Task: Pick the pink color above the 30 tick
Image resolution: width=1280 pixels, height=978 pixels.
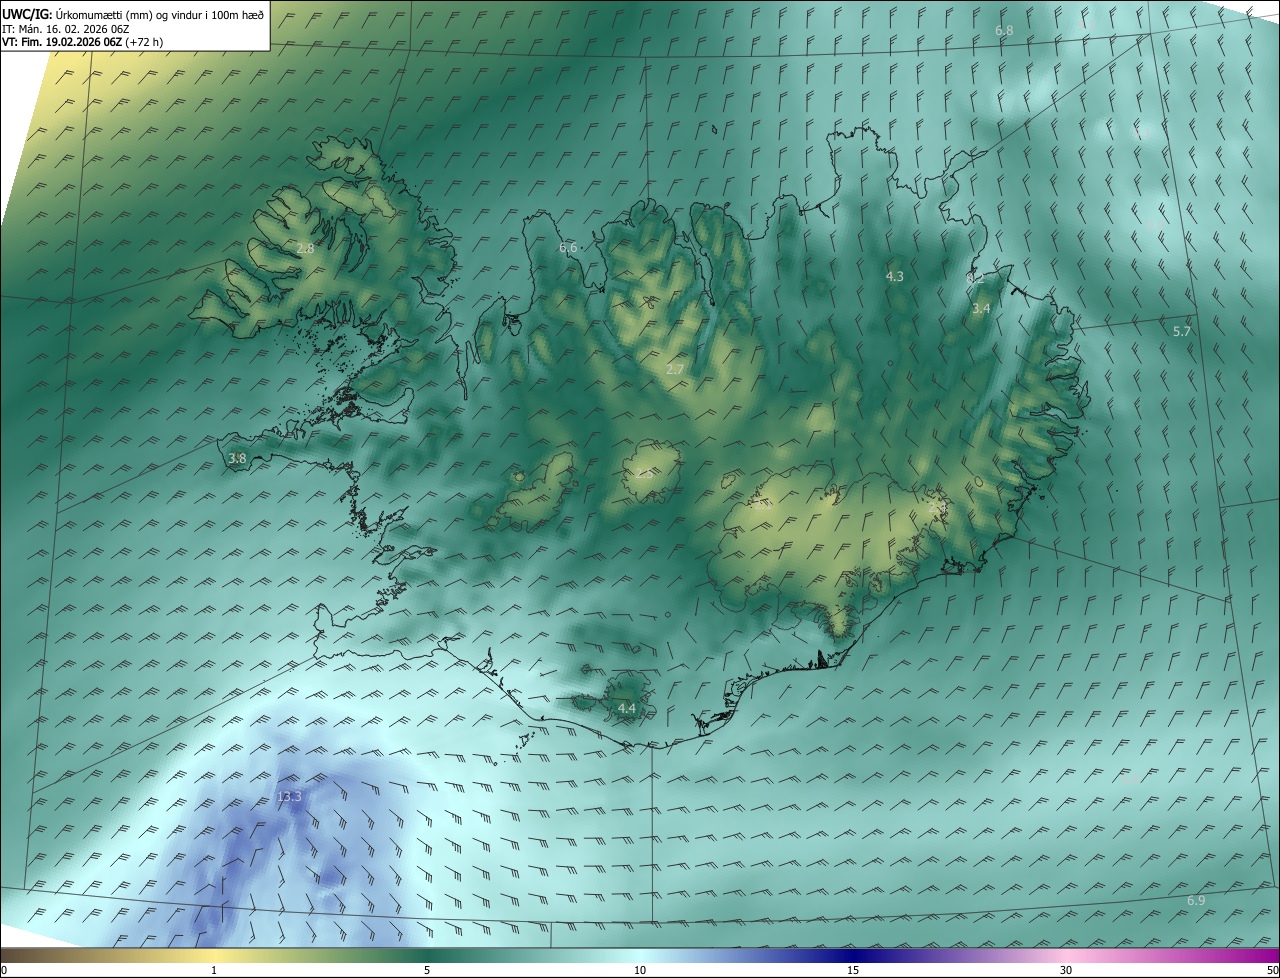Action: 1066,956
